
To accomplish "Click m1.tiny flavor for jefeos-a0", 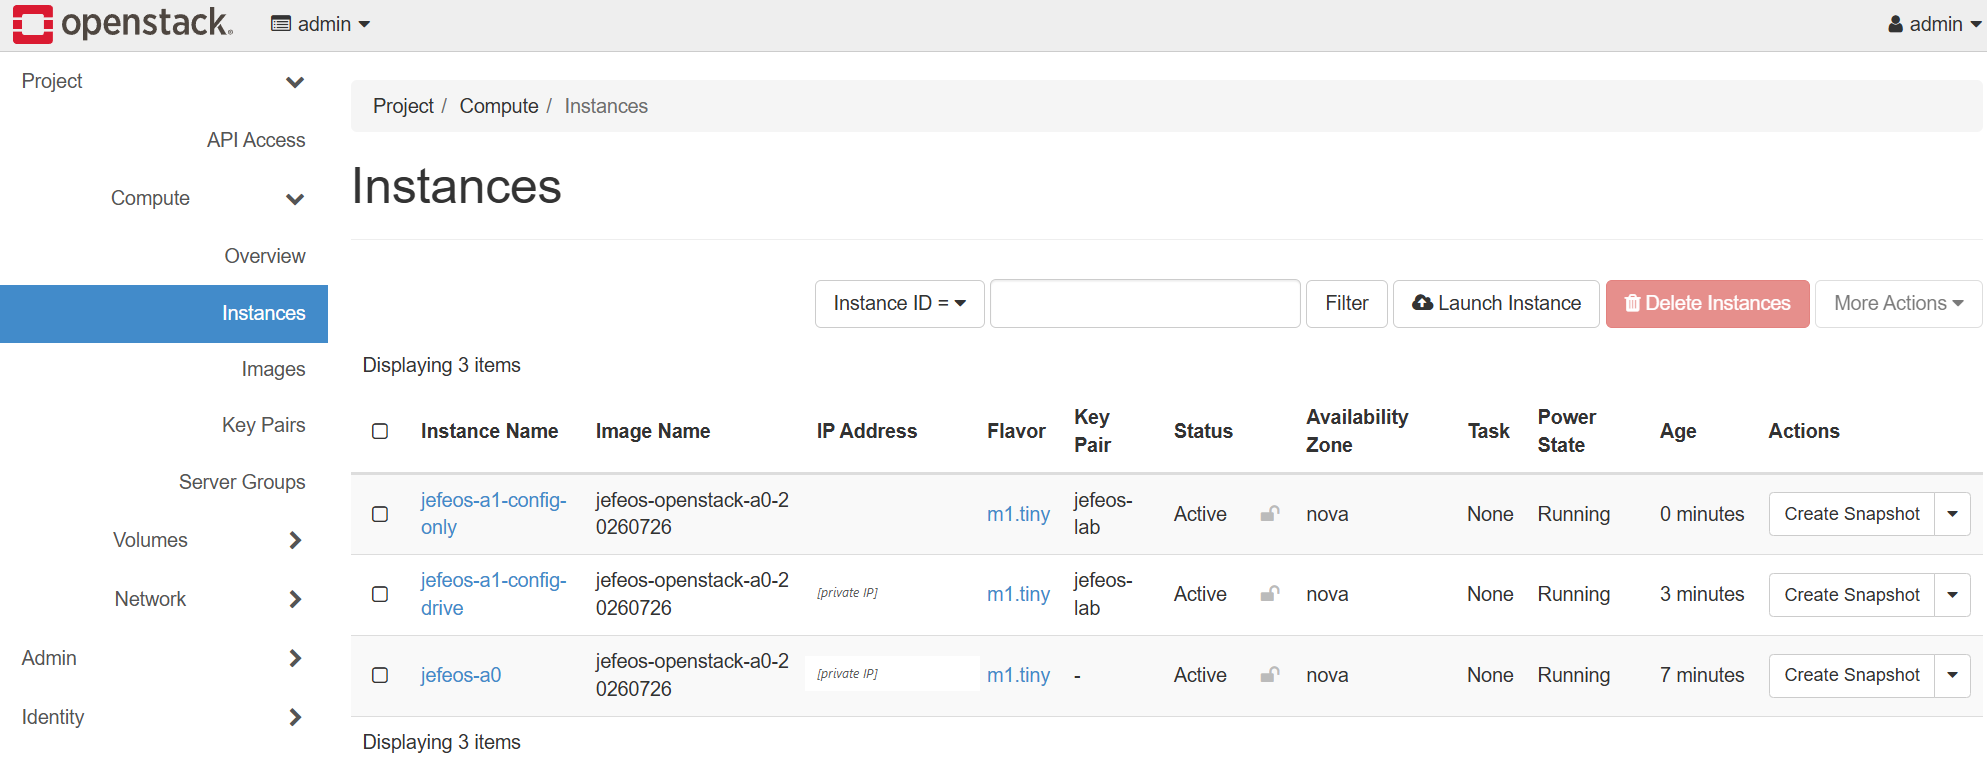I will click(1018, 675).
